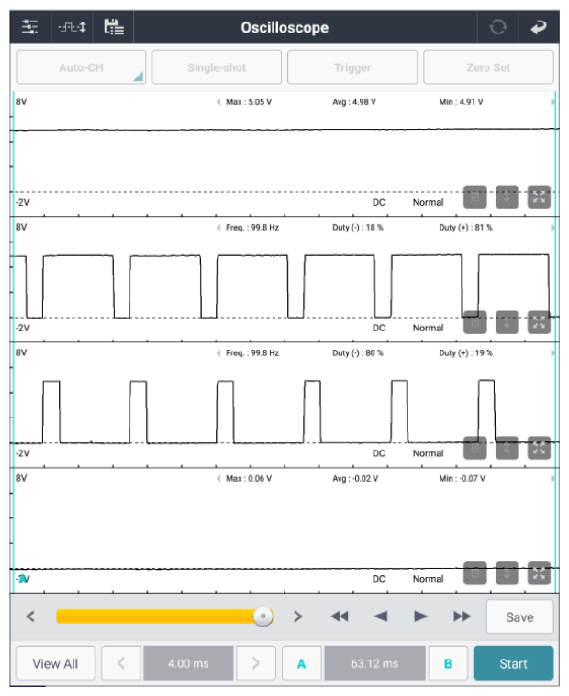The height and width of the screenshot is (696, 569).
Task: Increase the 4.00 ms time base
Action: tap(256, 664)
